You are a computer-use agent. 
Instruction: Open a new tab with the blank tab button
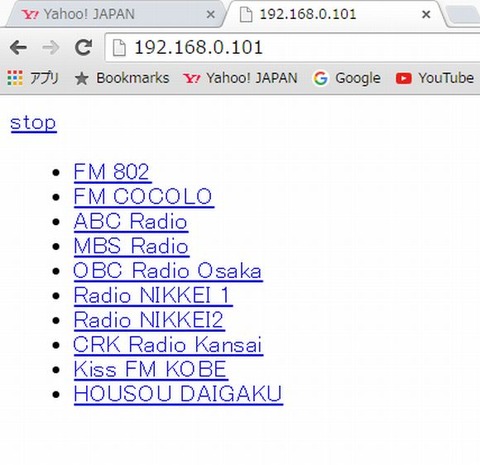pyautogui.click(x=463, y=15)
